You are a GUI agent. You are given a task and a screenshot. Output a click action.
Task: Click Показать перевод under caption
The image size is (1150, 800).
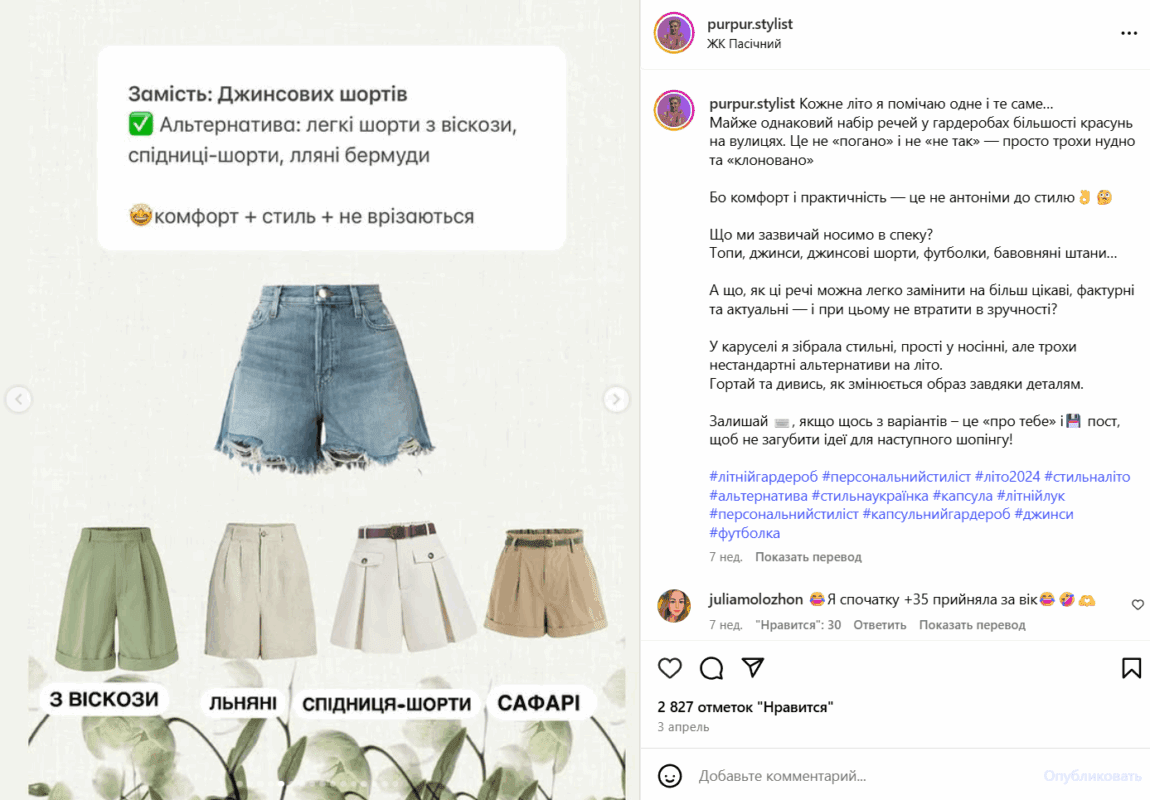point(808,557)
